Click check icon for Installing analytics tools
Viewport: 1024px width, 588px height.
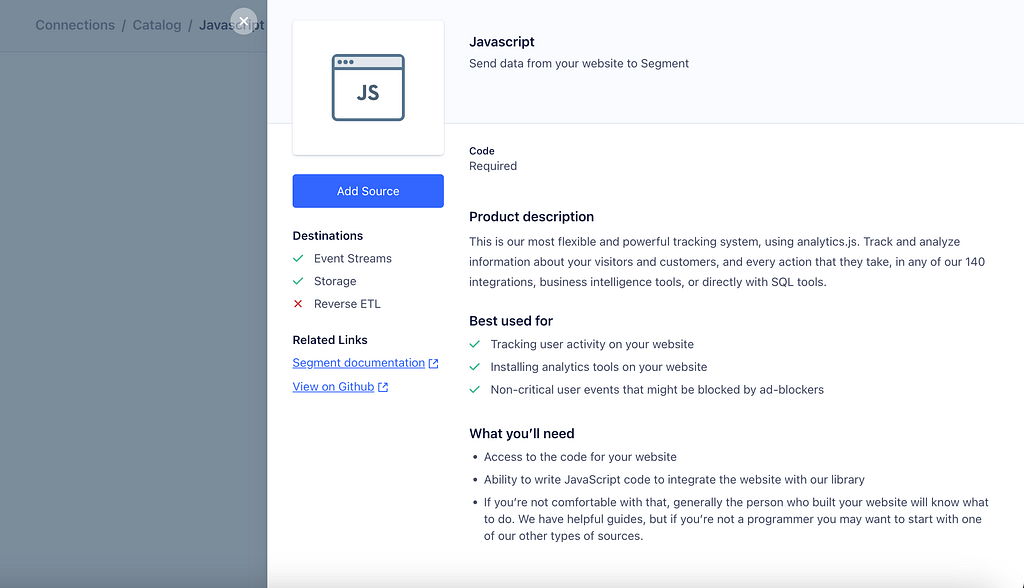point(475,367)
